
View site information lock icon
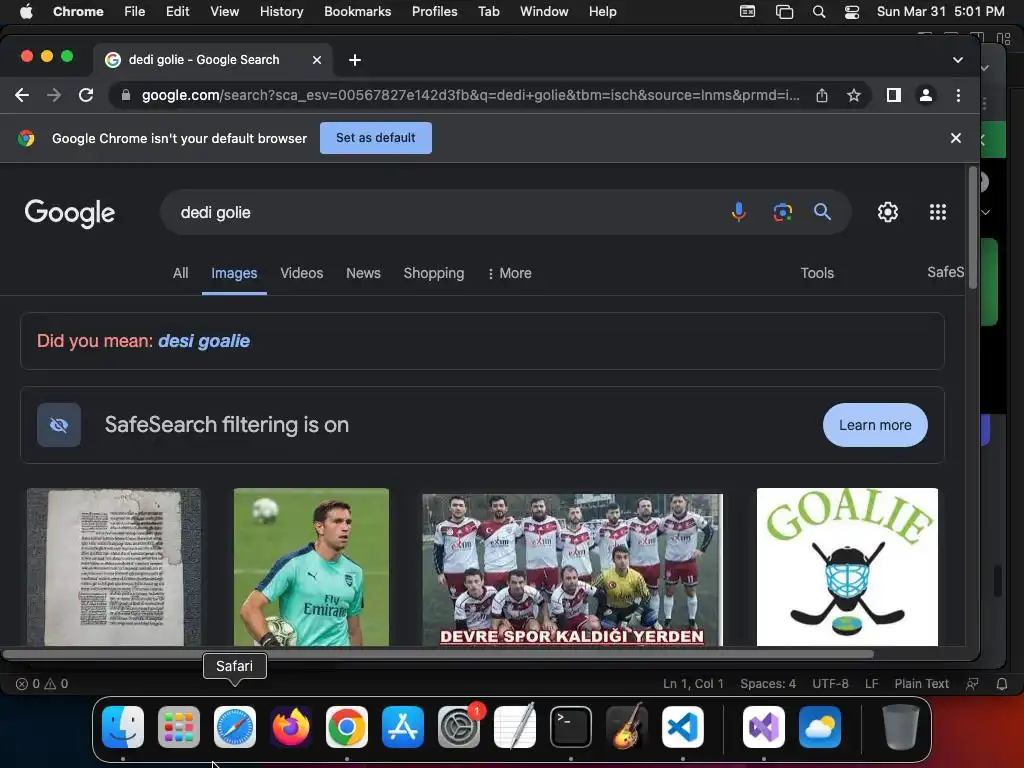pos(125,95)
